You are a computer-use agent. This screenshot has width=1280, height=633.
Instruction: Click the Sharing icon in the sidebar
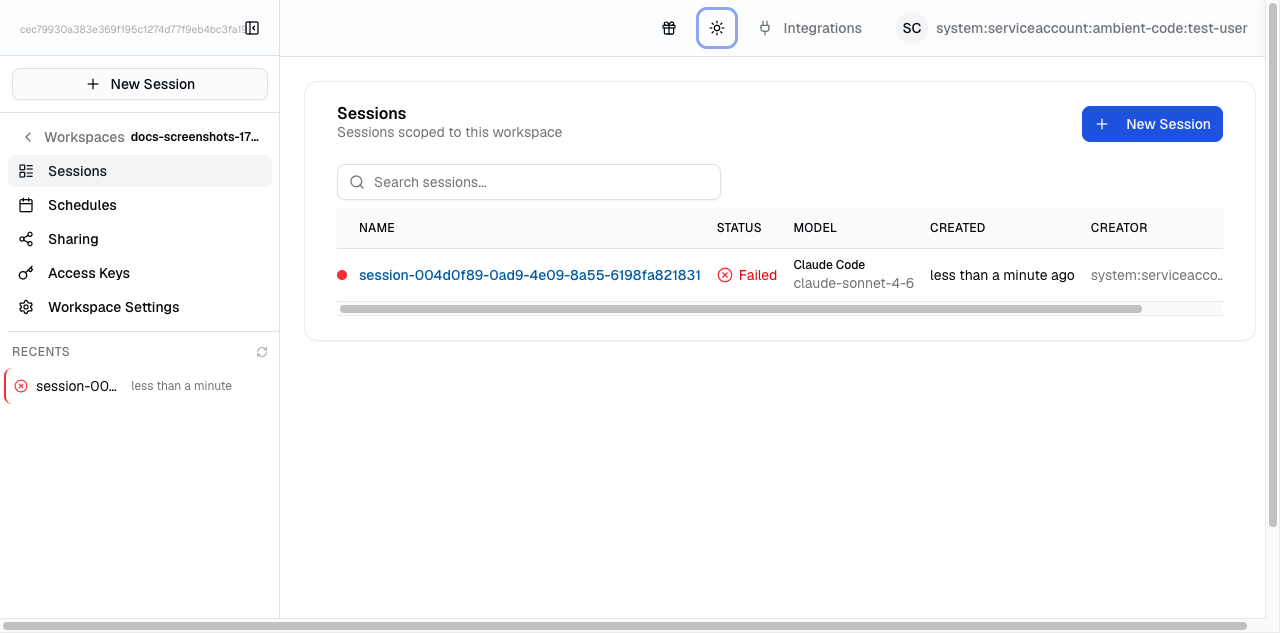click(x=26, y=238)
